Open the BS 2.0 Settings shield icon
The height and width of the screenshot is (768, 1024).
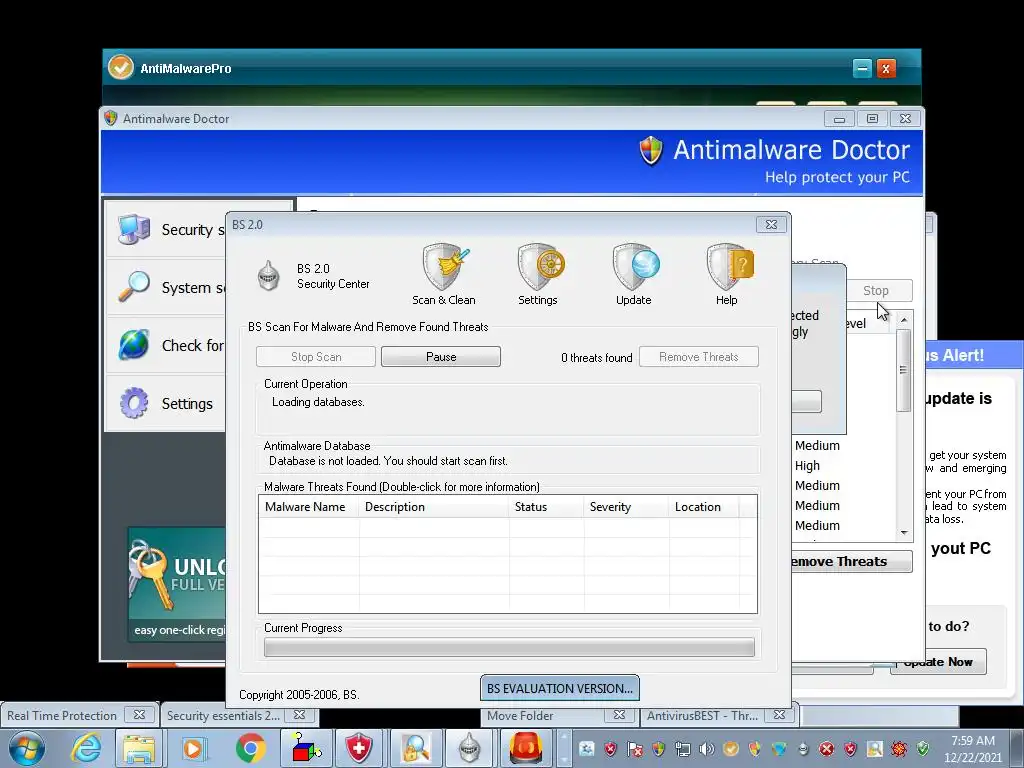tap(538, 274)
